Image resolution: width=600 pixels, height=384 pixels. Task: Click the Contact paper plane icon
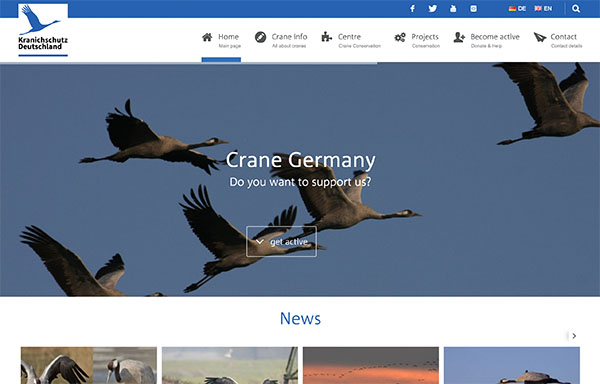pyautogui.click(x=540, y=37)
